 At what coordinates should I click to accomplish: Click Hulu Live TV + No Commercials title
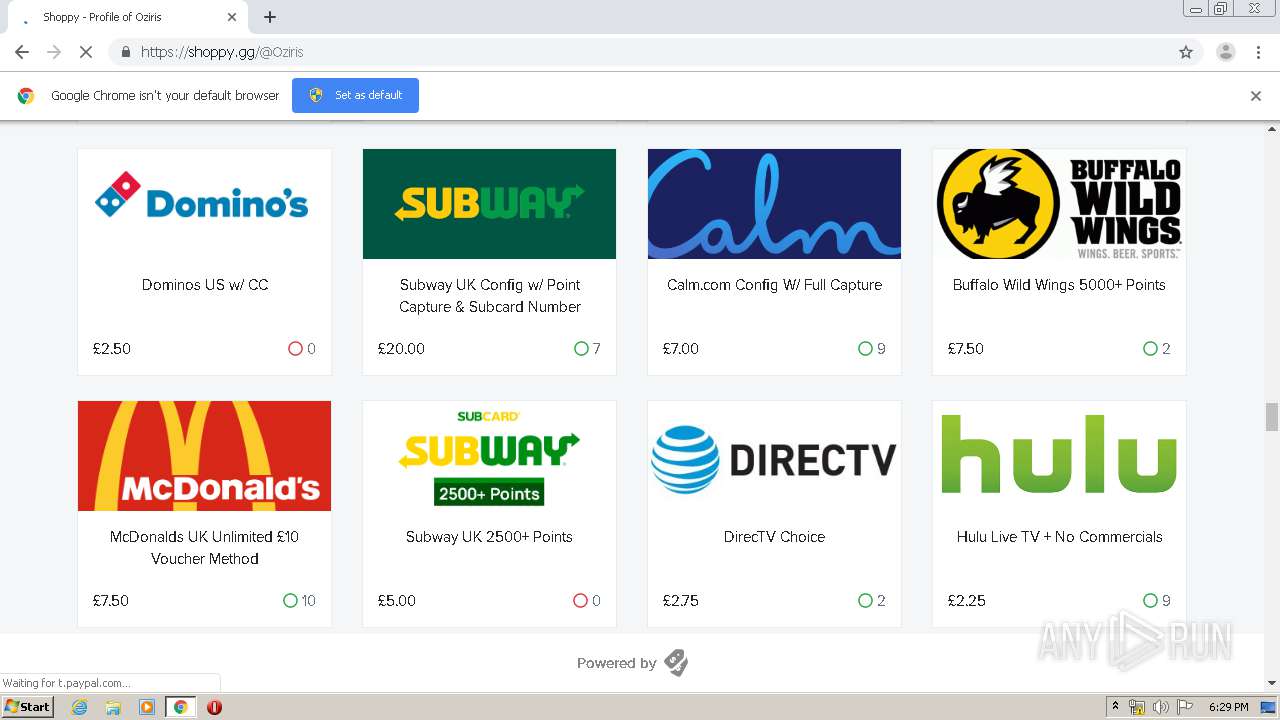pyautogui.click(x=1059, y=537)
